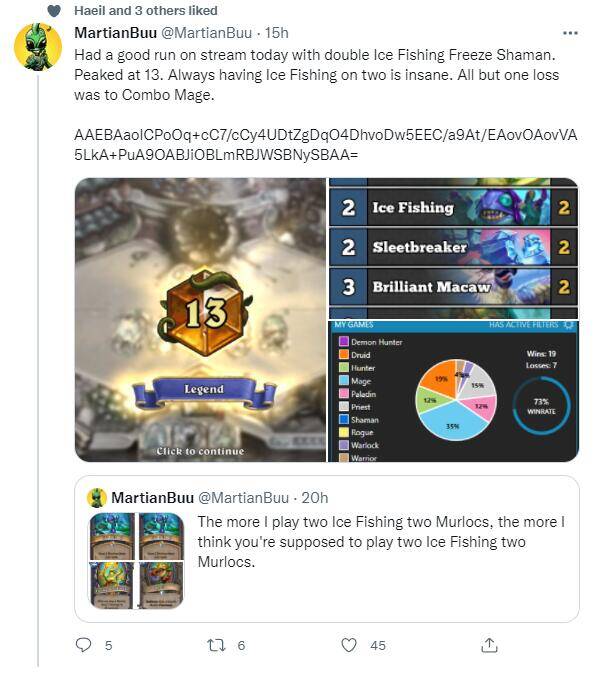Image resolution: width=595 pixels, height=673 pixels.
Task: Open 'Haeil and 3 others liked' text
Action: pyautogui.click(x=146, y=11)
